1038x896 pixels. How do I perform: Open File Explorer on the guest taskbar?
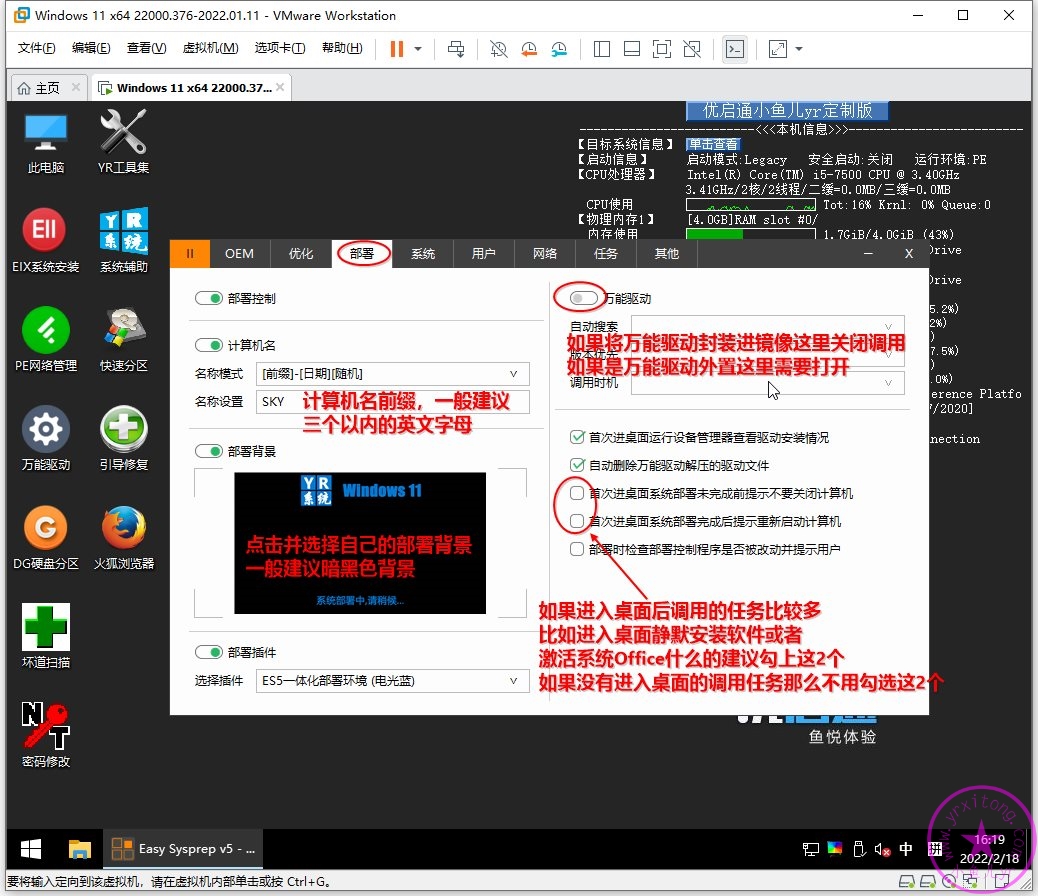point(79,848)
